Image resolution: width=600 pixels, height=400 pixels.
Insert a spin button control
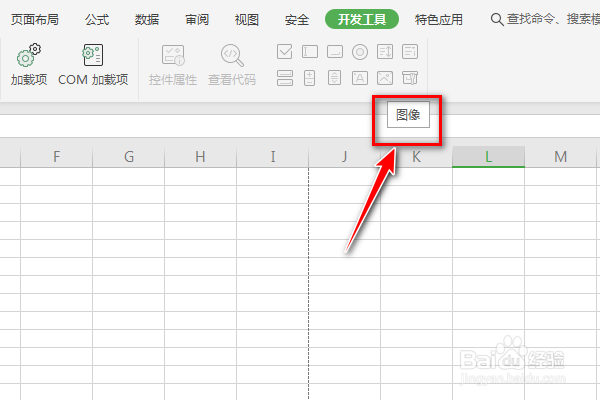coord(309,78)
